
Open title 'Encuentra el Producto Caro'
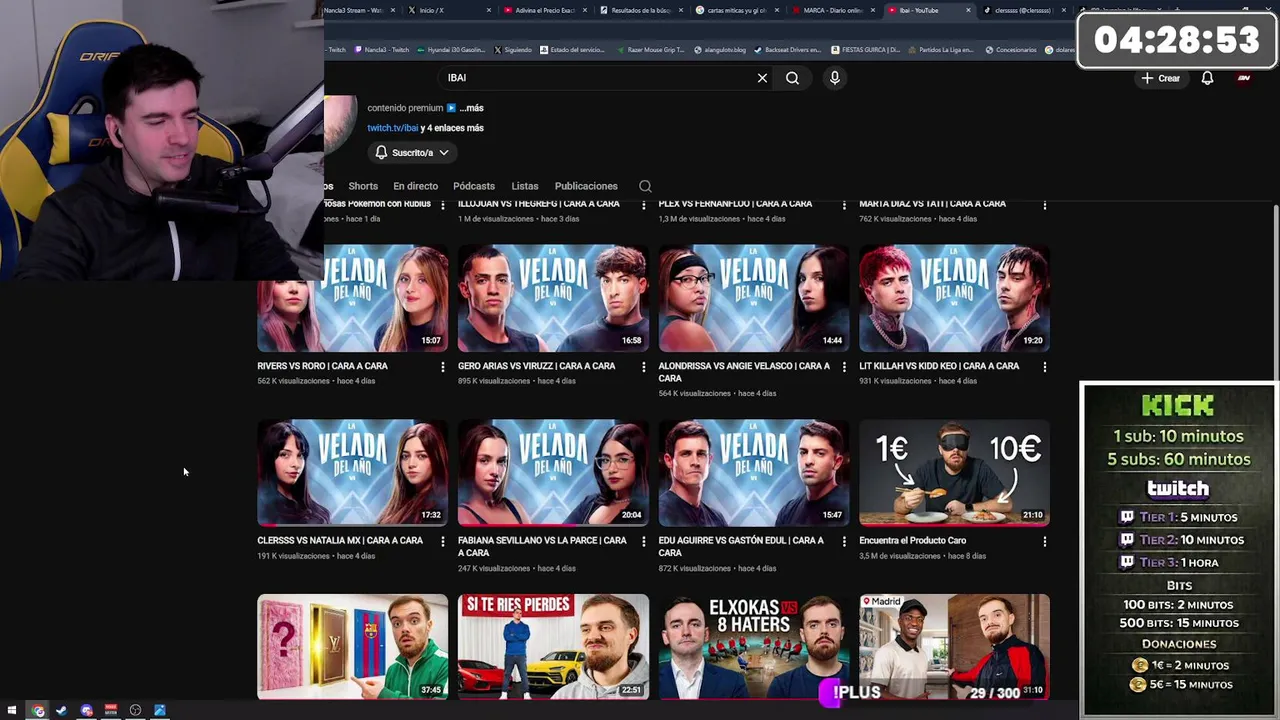[912, 541]
